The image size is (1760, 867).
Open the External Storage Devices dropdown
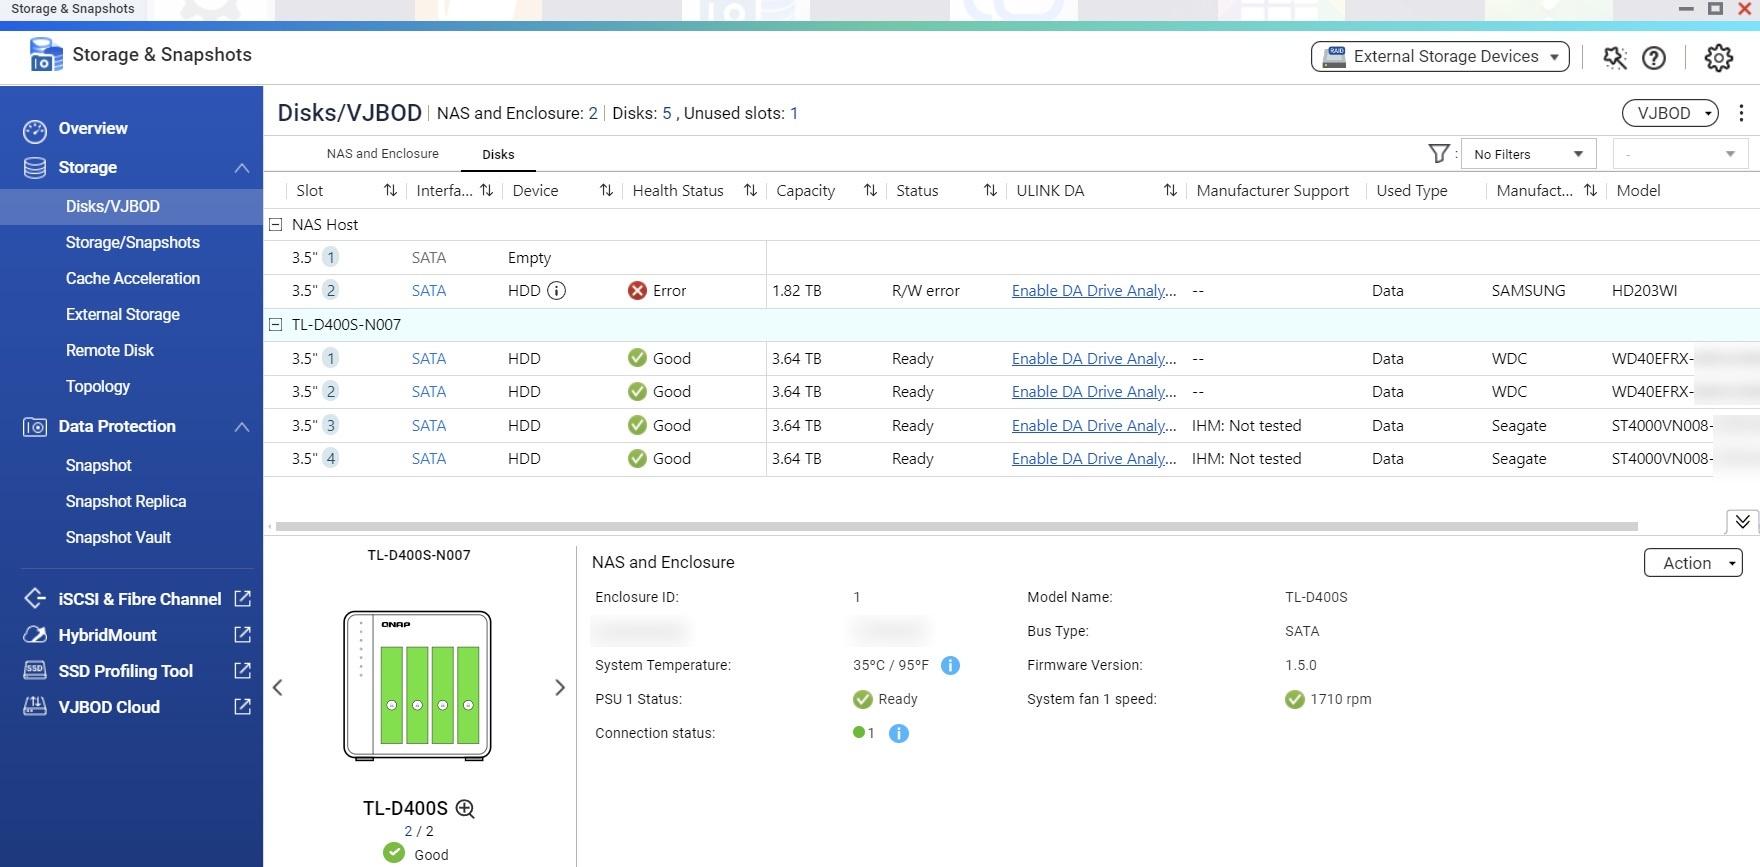click(1440, 57)
